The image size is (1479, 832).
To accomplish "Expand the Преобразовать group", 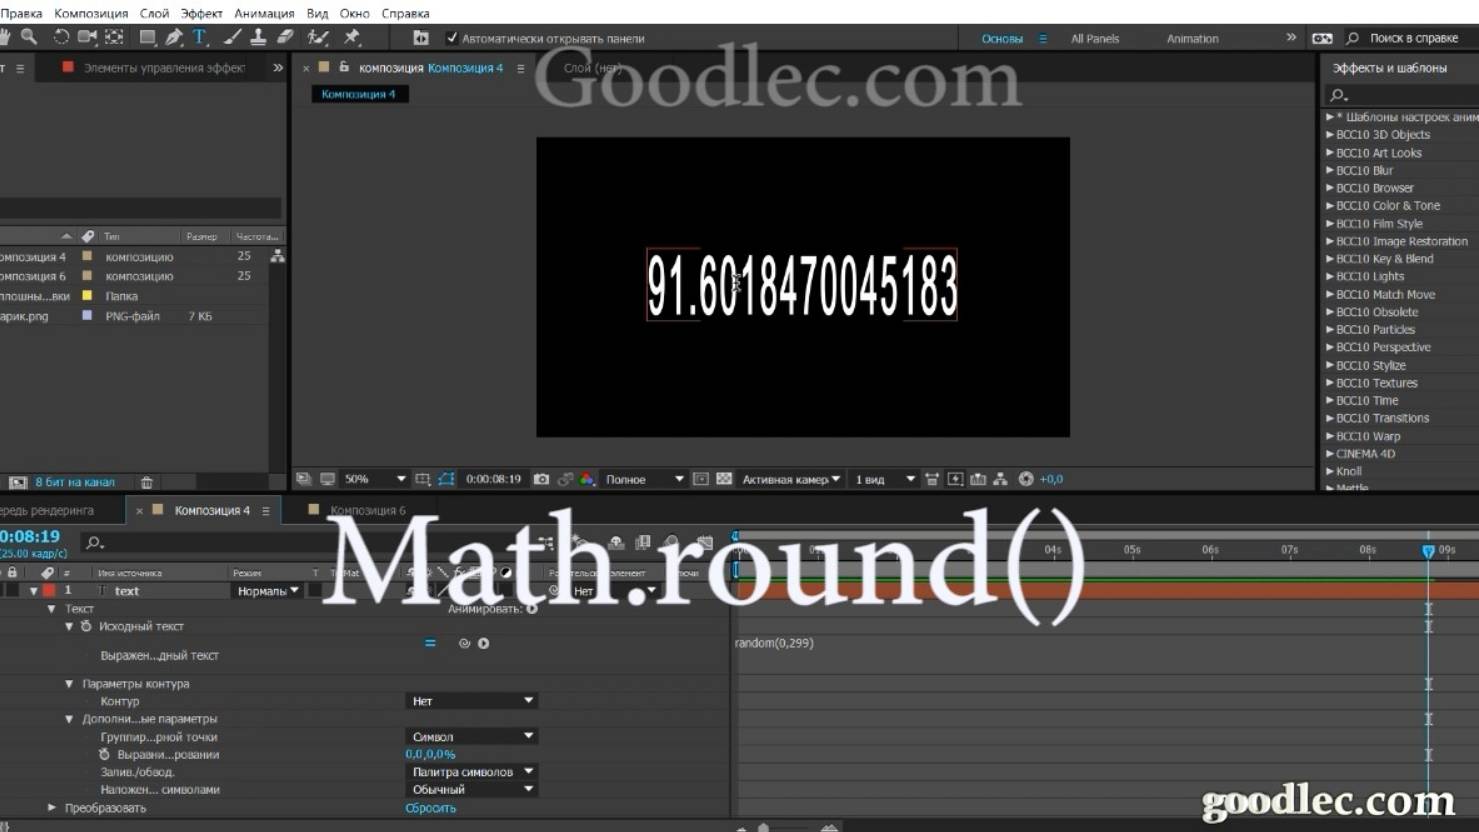I will pos(52,807).
